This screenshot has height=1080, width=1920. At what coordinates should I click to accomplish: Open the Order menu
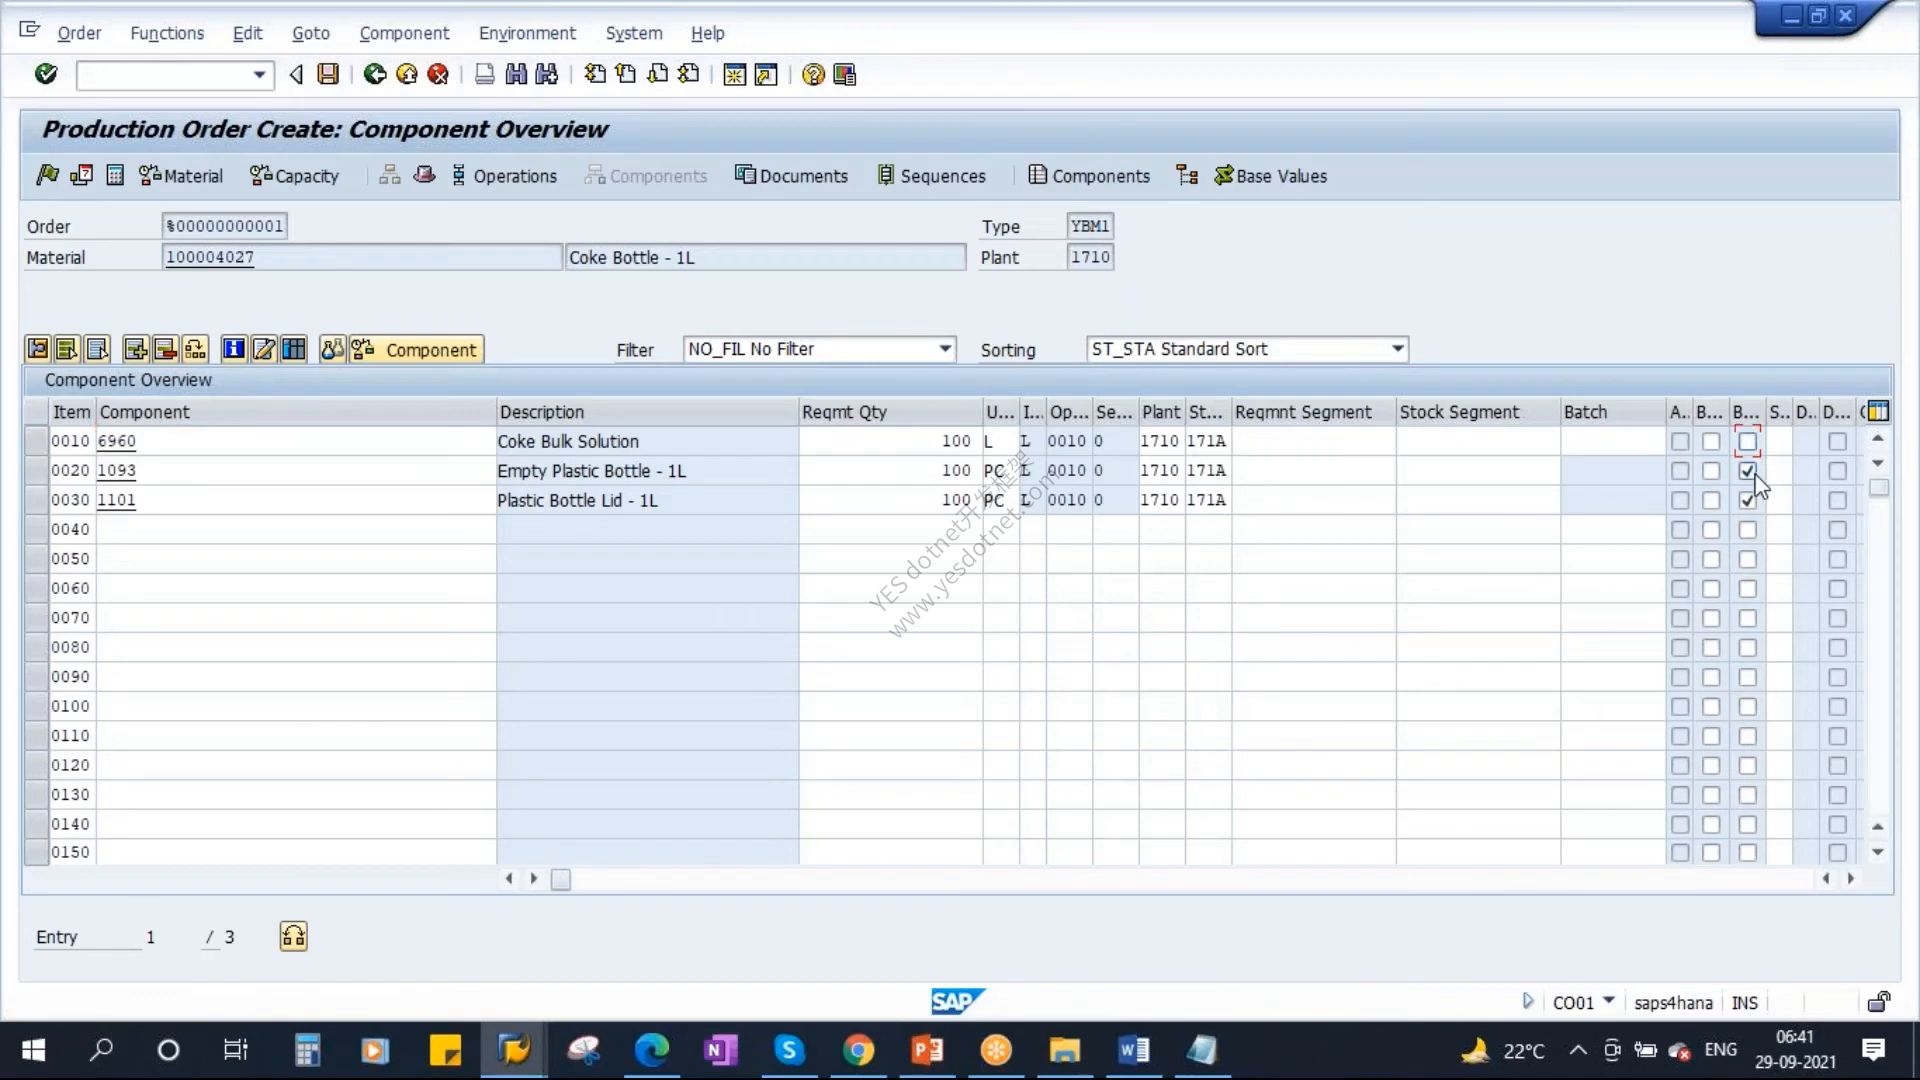(79, 33)
